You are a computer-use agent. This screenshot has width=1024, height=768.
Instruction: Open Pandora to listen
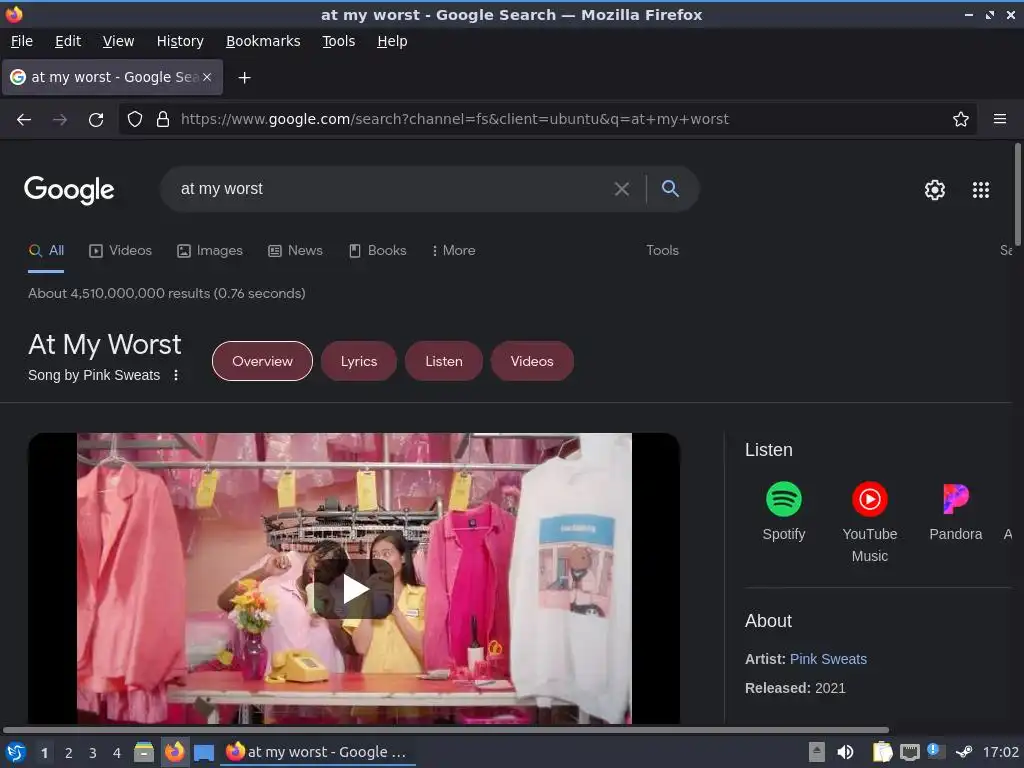(955, 511)
